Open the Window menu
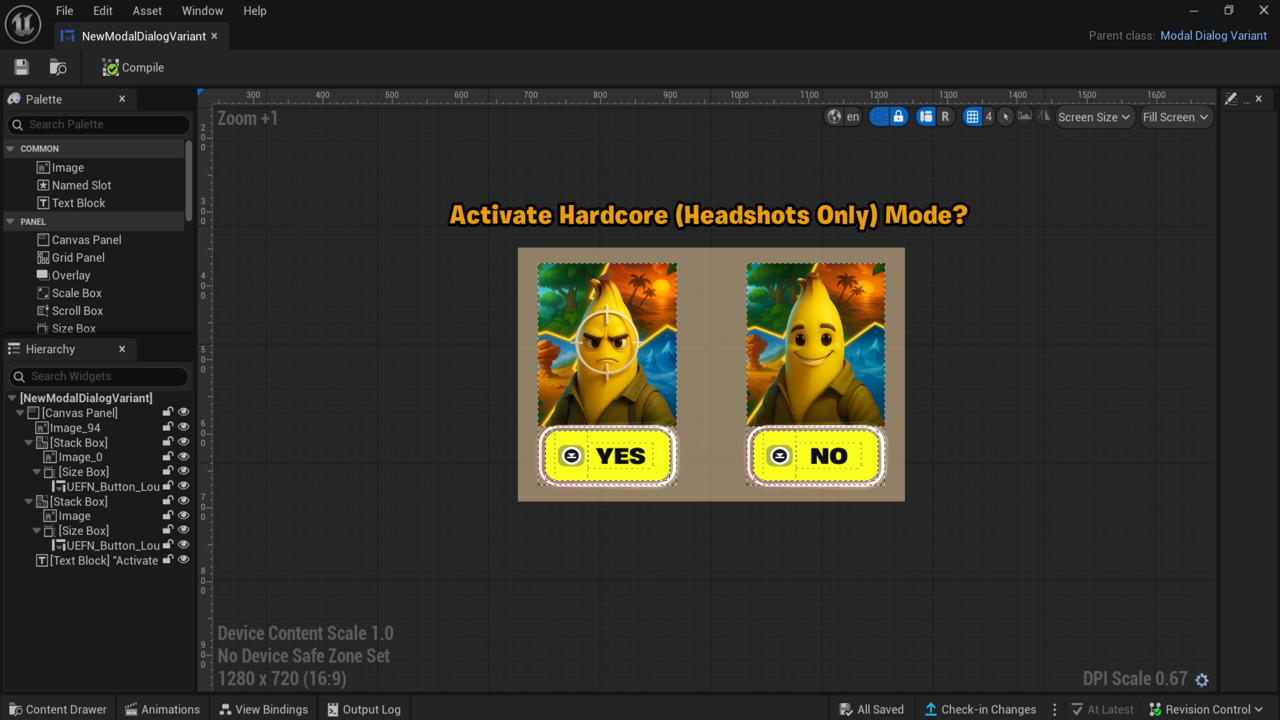Image resolution: width=1280 pixels, height=720 pixels. [203, 11]
